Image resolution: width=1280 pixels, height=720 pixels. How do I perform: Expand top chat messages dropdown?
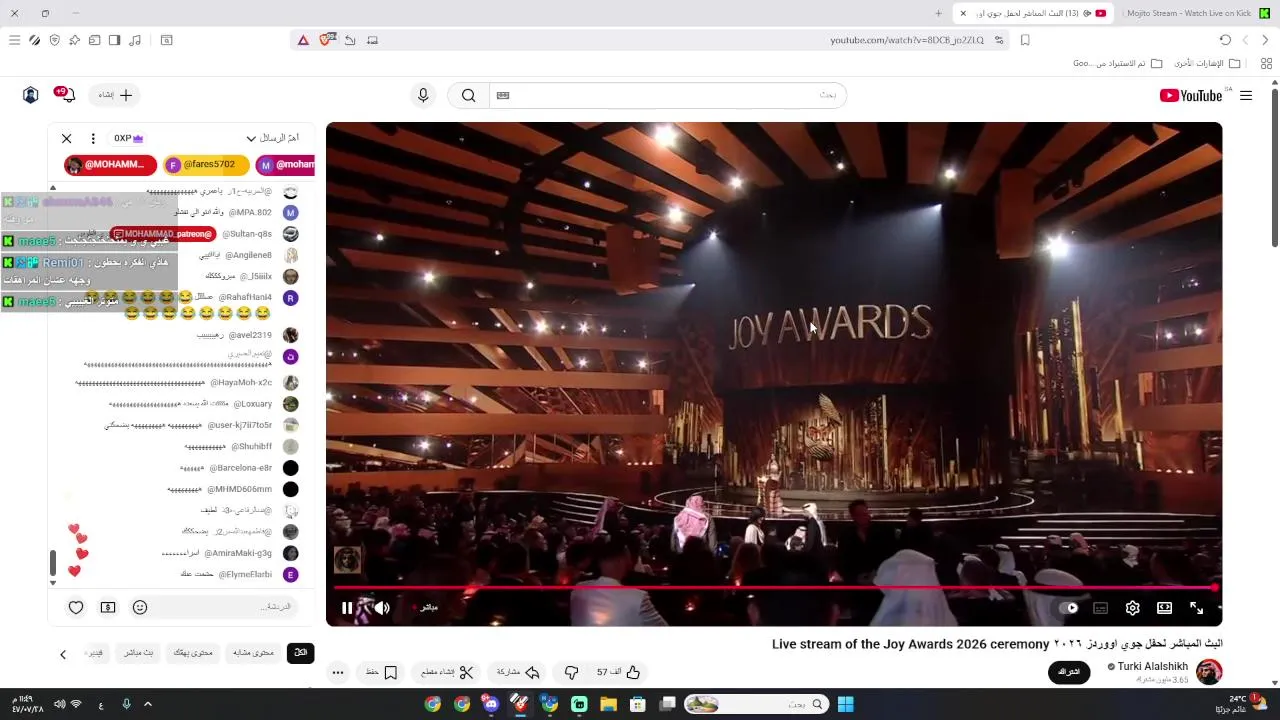click(272, 138)
